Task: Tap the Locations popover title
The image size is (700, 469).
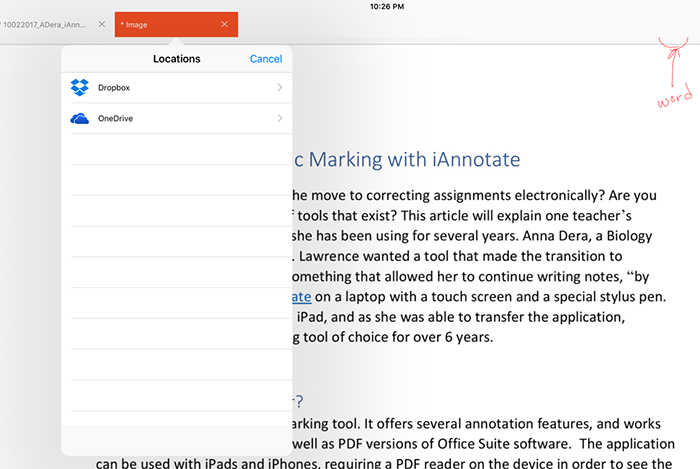Action: click(x=177, y=59)
